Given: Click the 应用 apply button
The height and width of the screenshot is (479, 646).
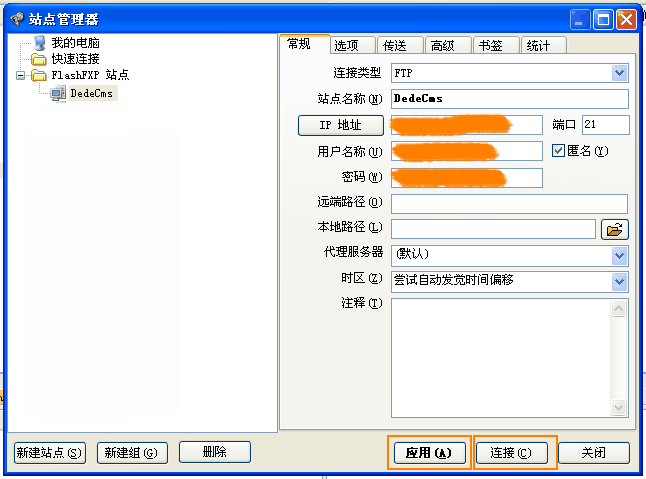Looking at the screenshot, I should [x=429, y=453].
